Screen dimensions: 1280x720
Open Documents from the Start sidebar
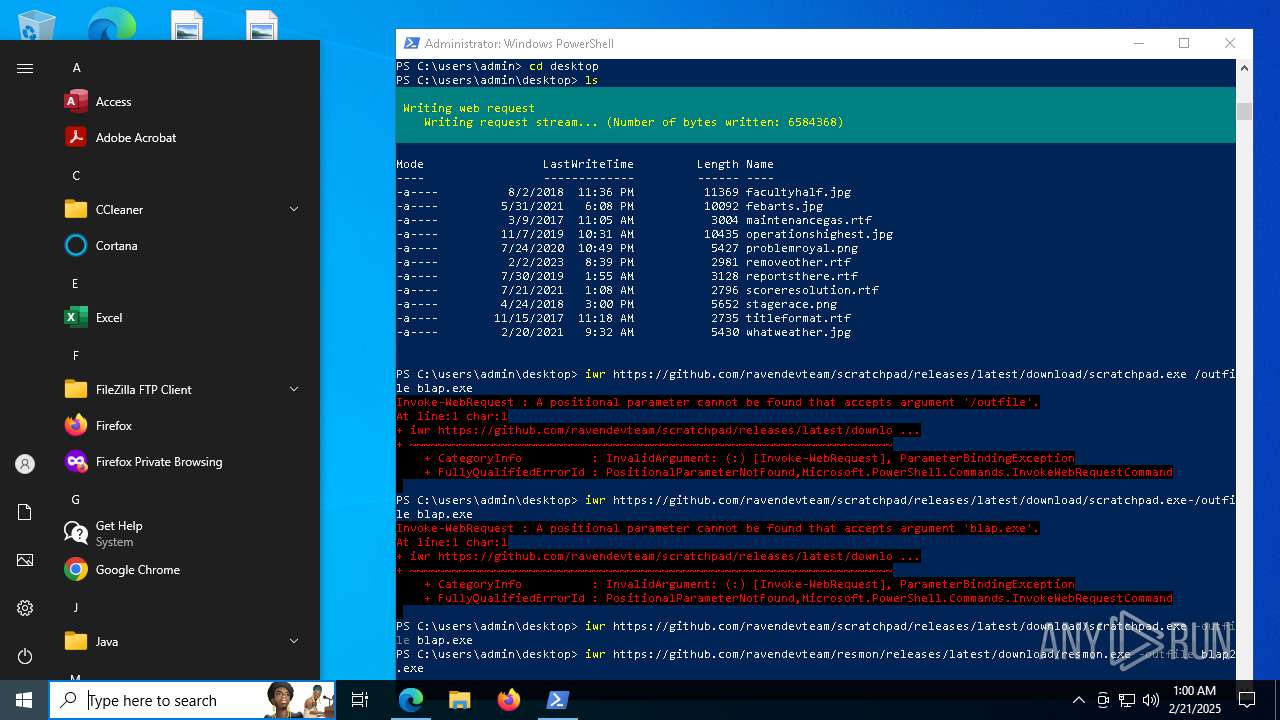(25, 512)
